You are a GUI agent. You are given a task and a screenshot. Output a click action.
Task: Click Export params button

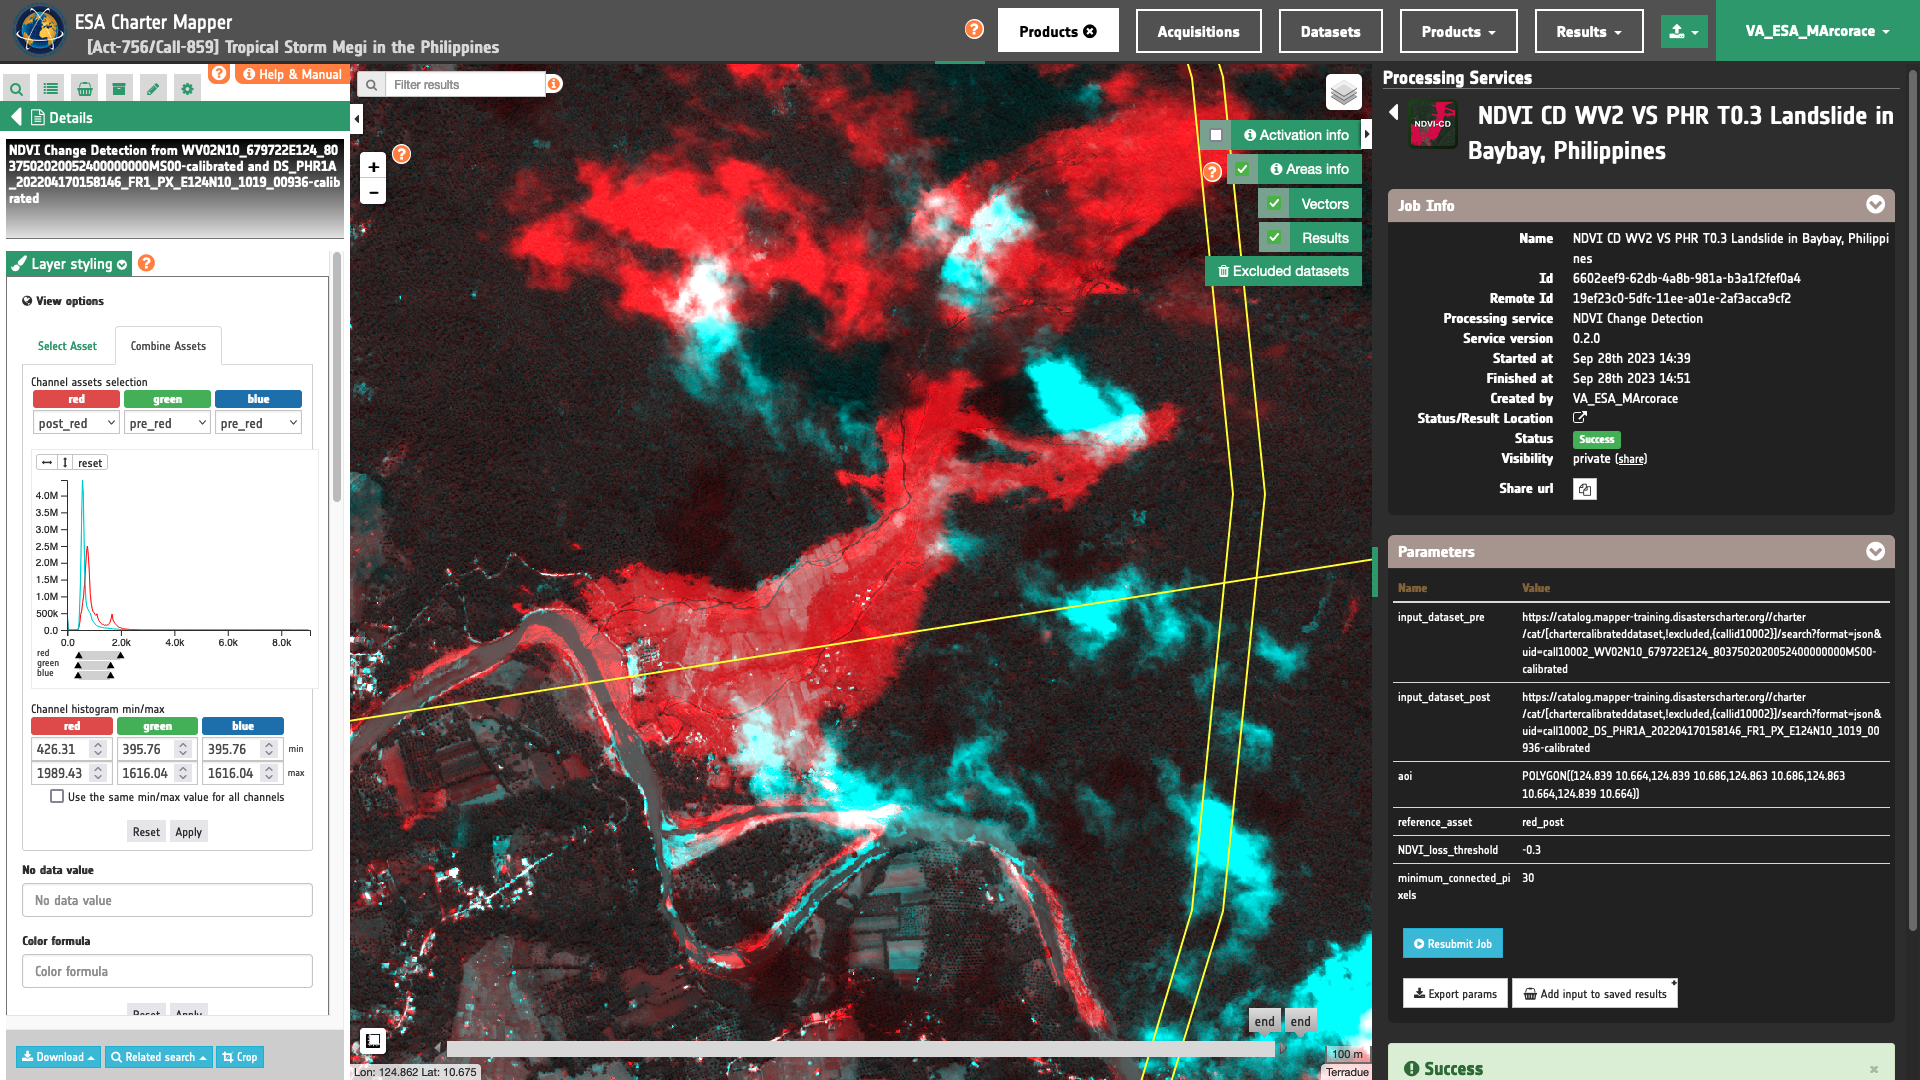click(1455, 994)
